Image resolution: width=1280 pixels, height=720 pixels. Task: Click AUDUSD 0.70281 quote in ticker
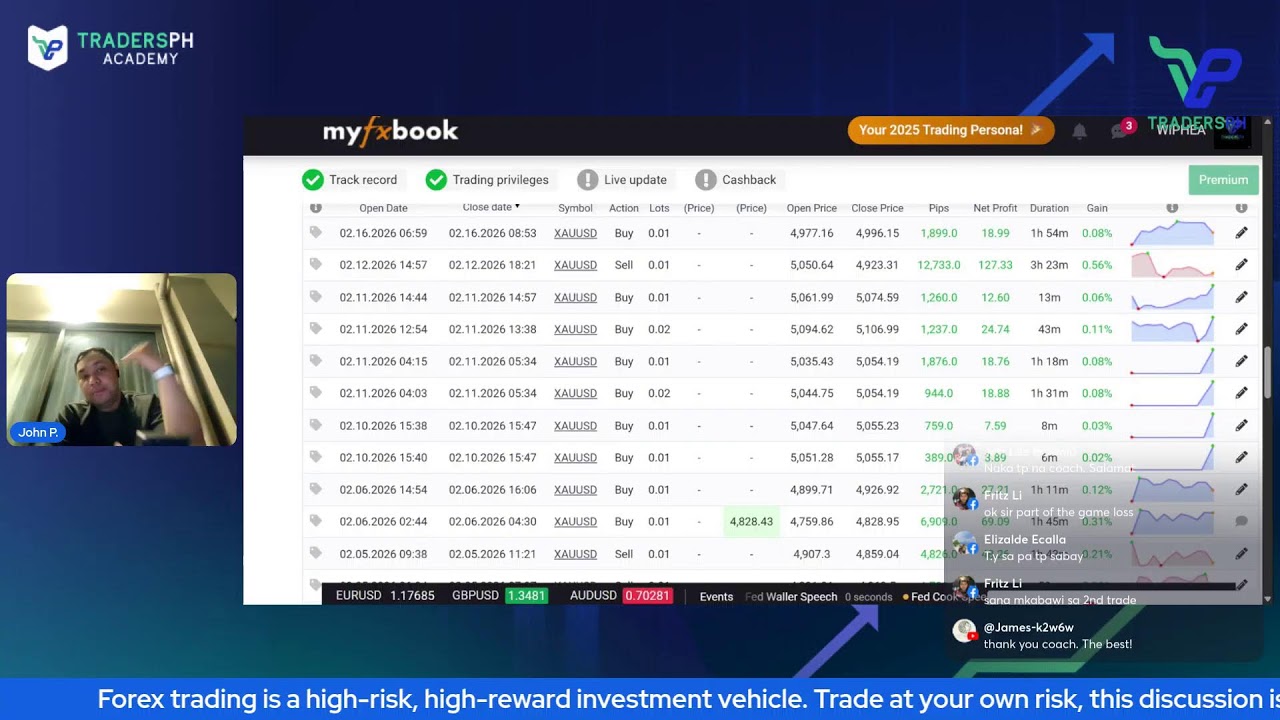[x=620, y=596]
